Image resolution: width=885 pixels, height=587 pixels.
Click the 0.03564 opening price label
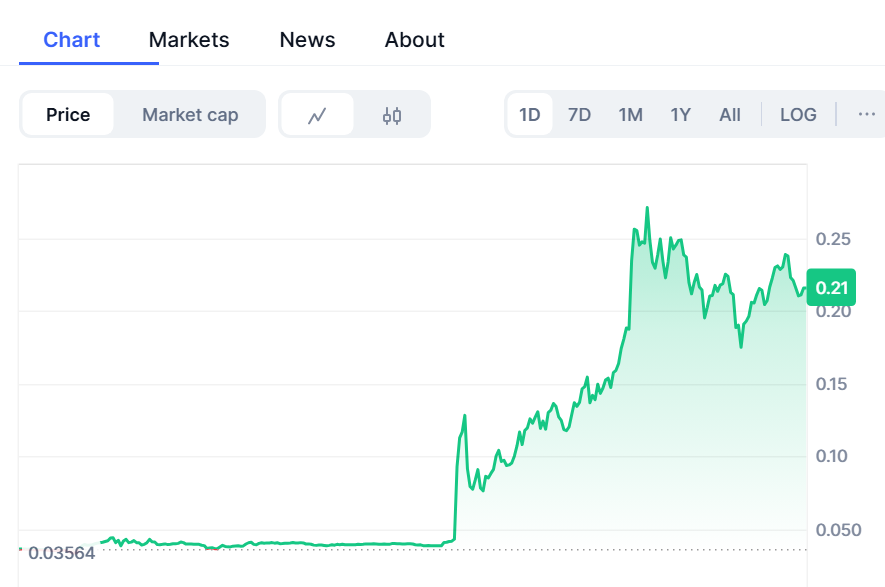[62, 552]
